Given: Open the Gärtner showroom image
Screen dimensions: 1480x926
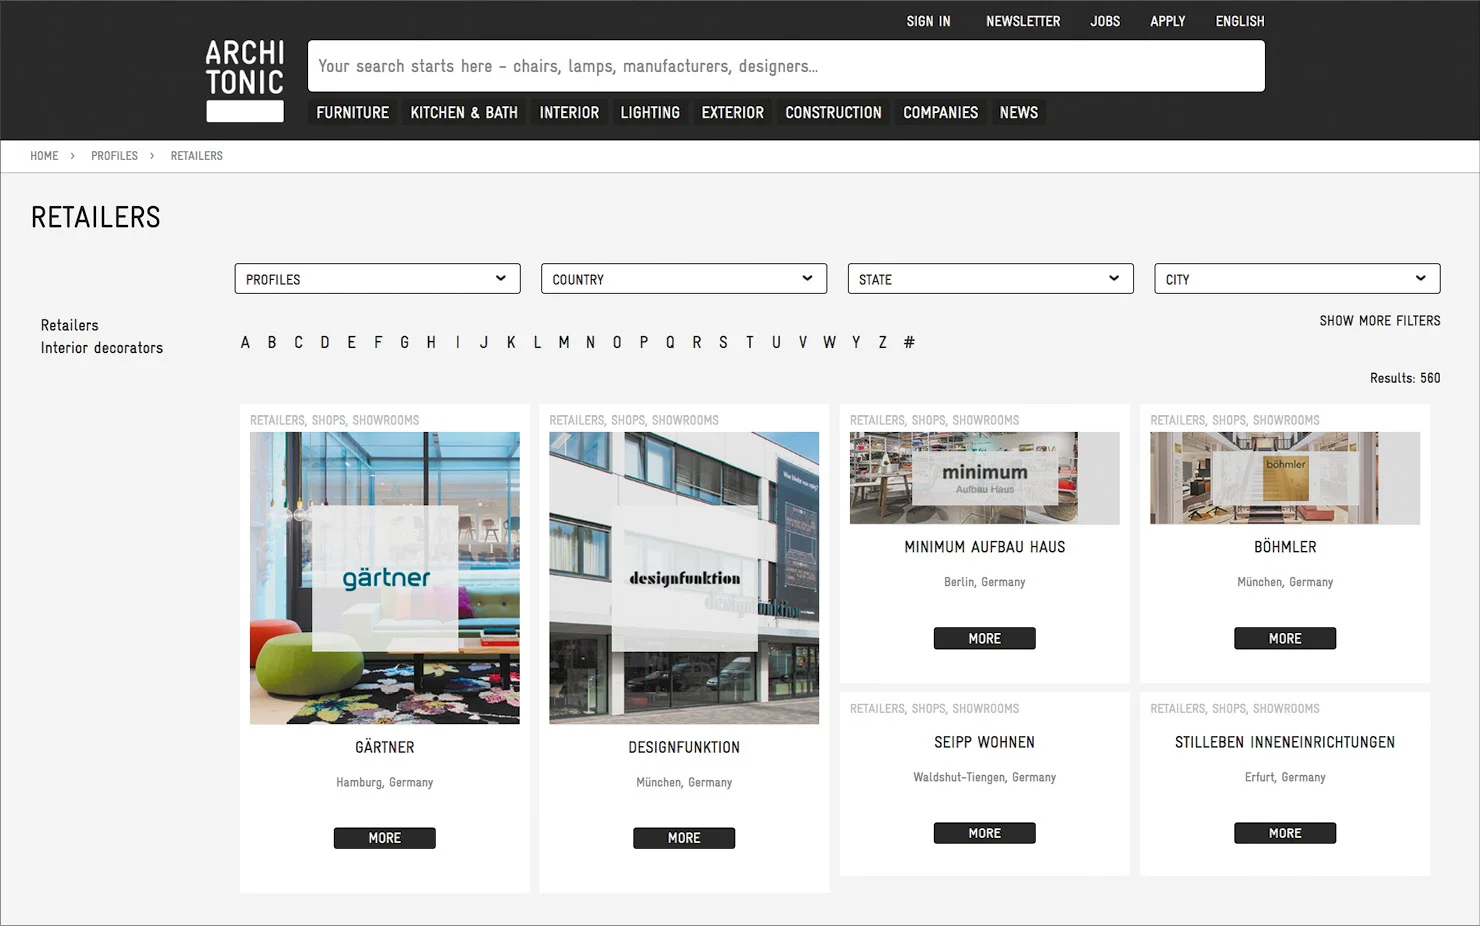Looking at the screenshot, I should pyautogui.click(x=385, y=578).
